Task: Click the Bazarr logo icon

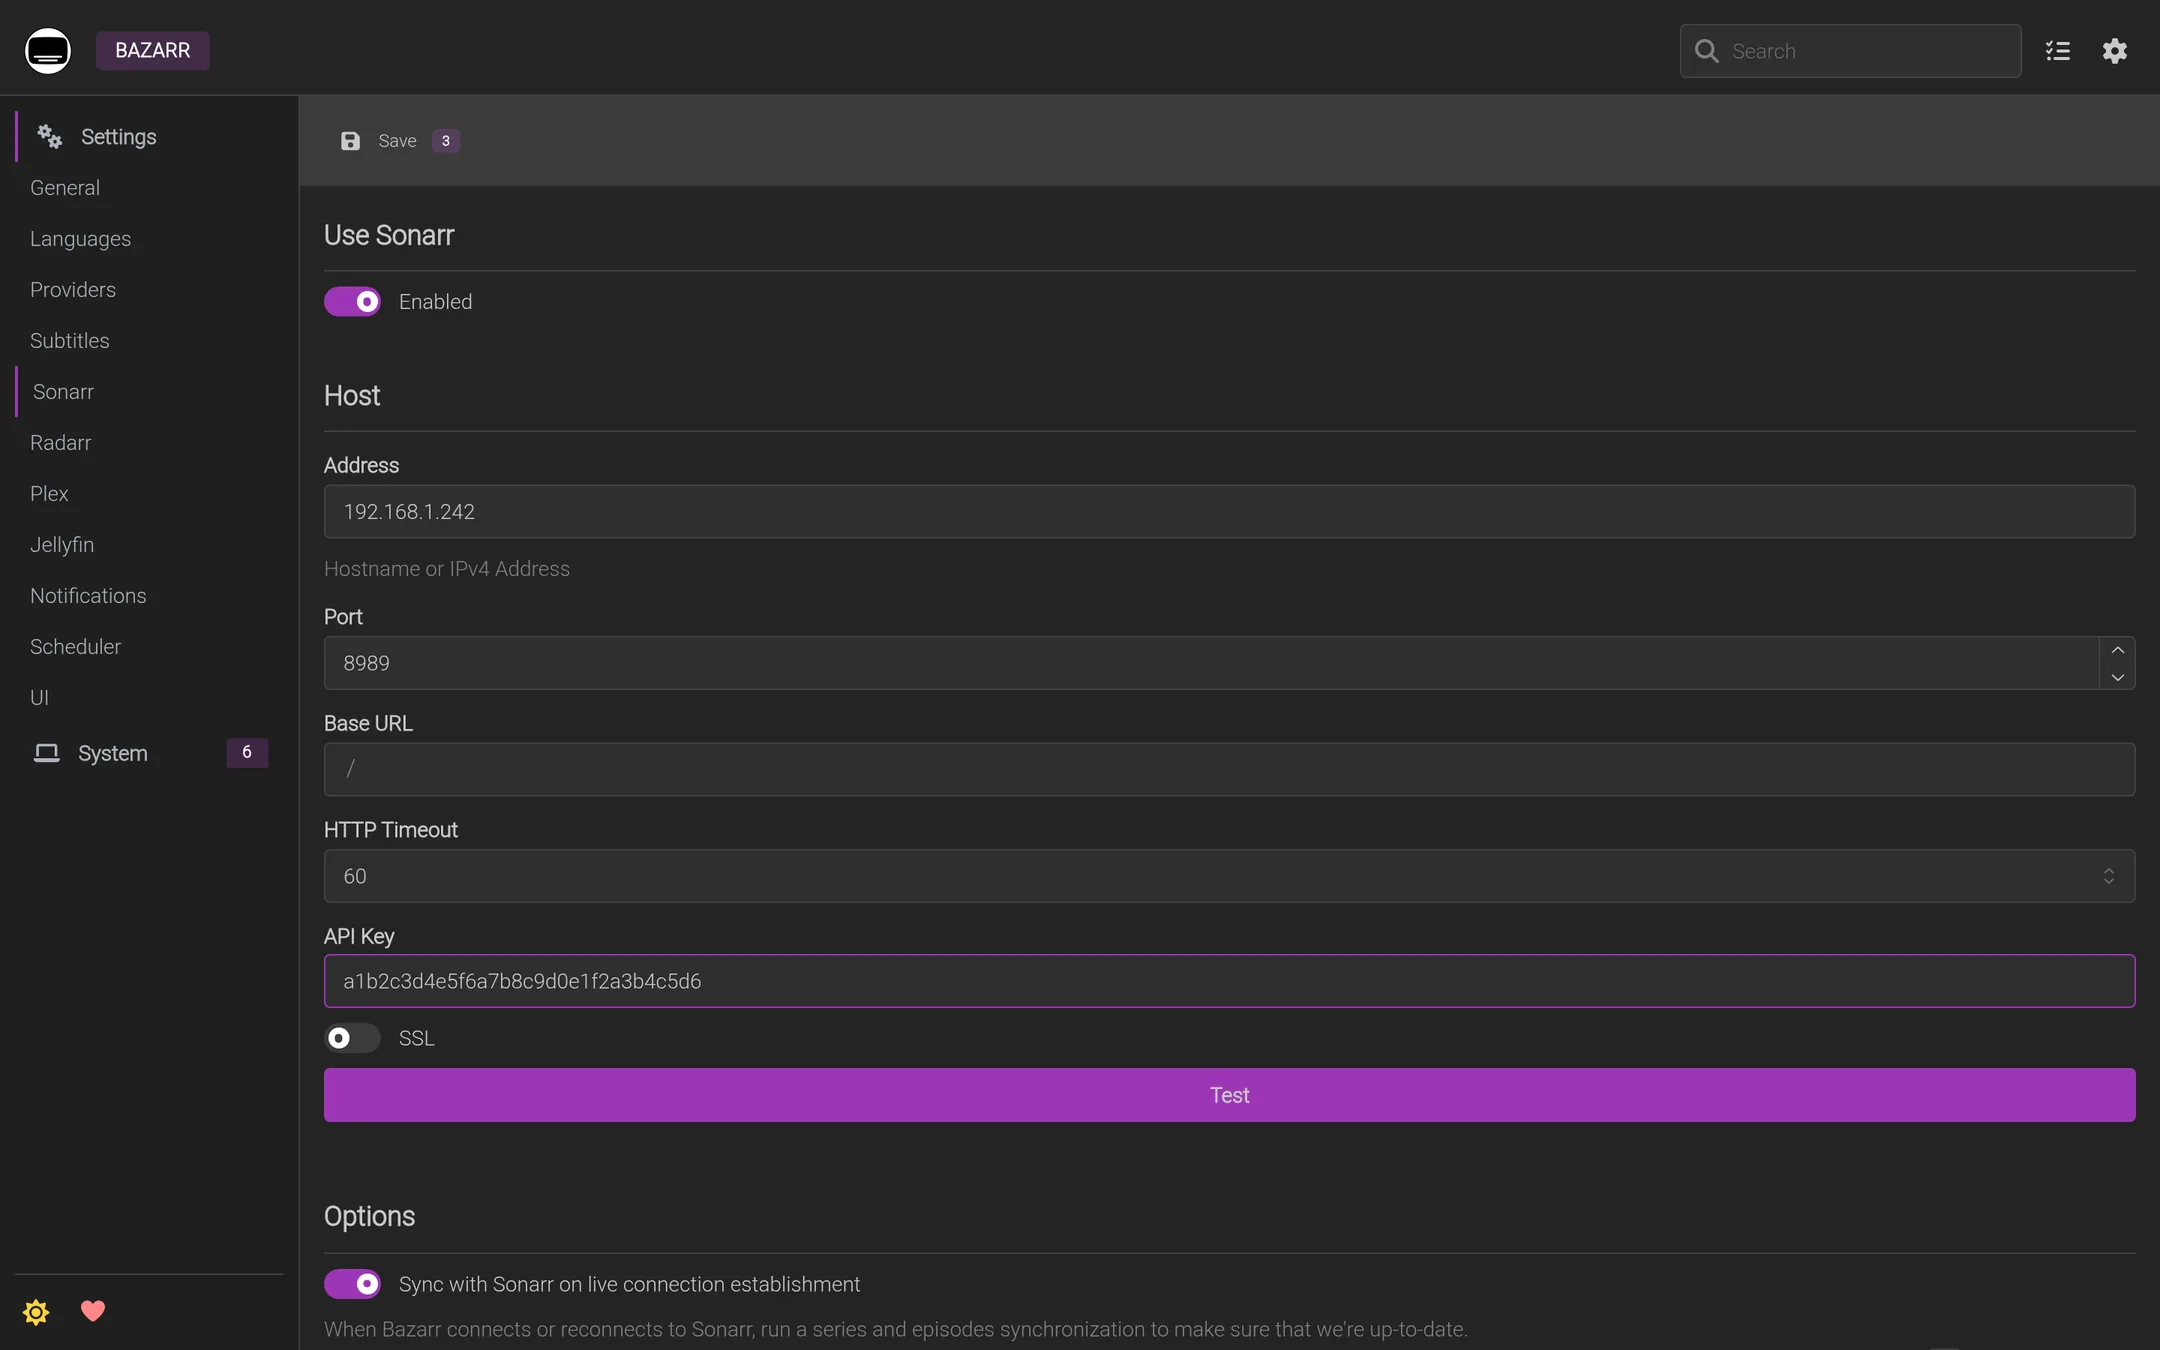Action: click(48, 51)
